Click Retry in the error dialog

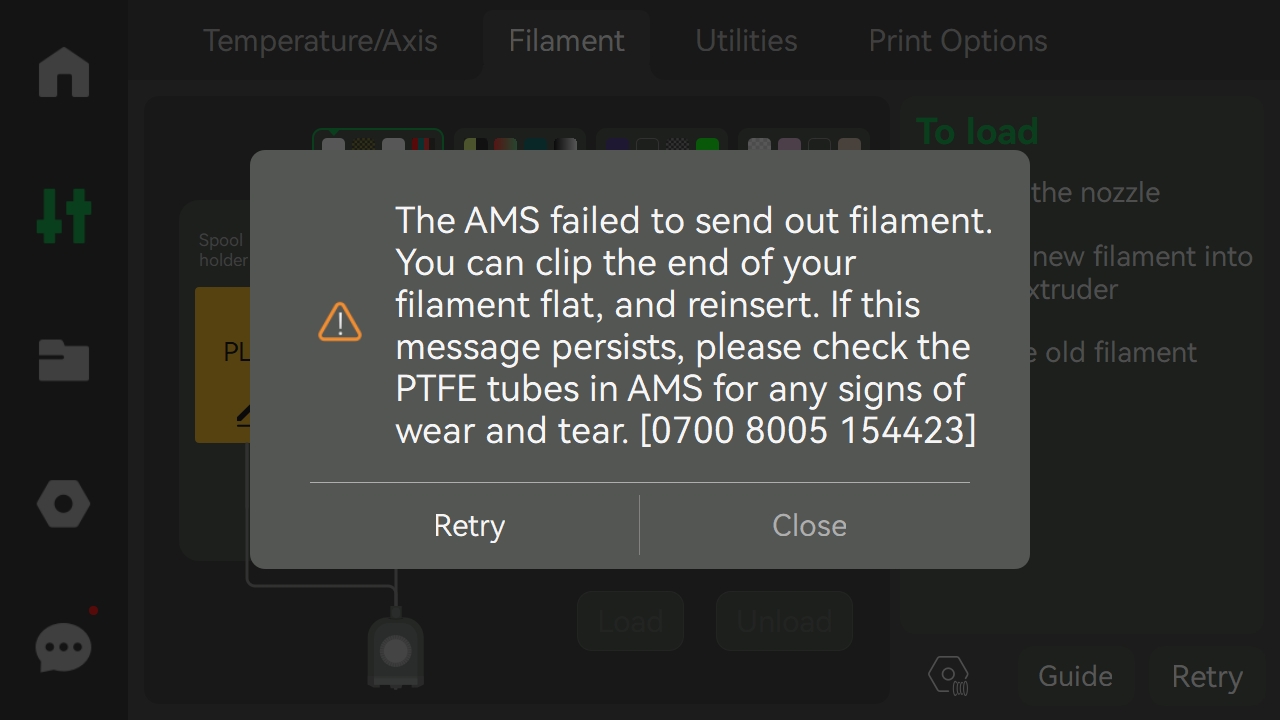470,525
